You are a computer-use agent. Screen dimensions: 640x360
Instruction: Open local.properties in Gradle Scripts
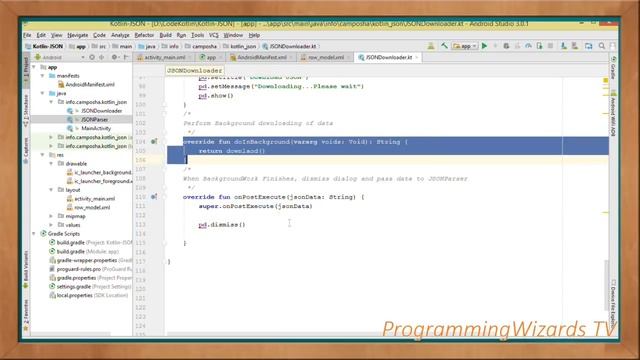[74, 296]
